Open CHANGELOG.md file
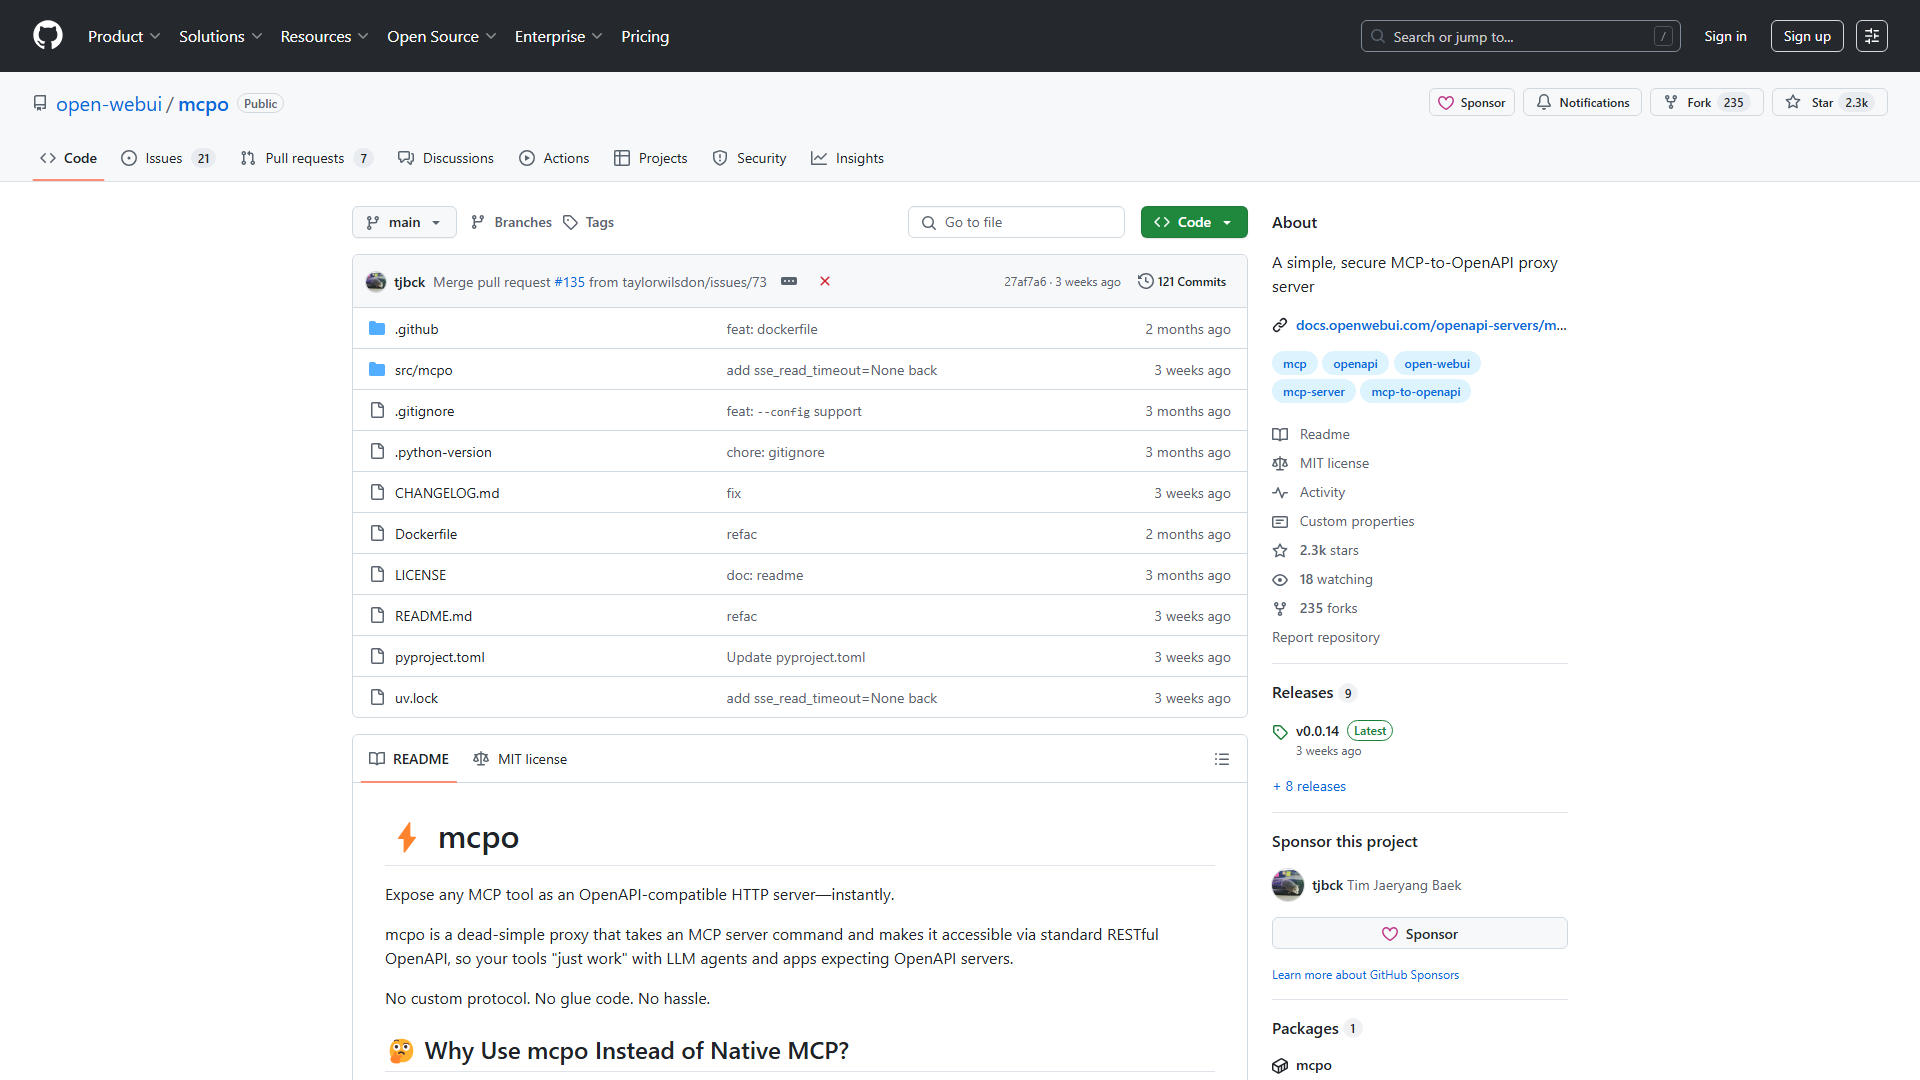1920x1080 pixels. (446, 493)
